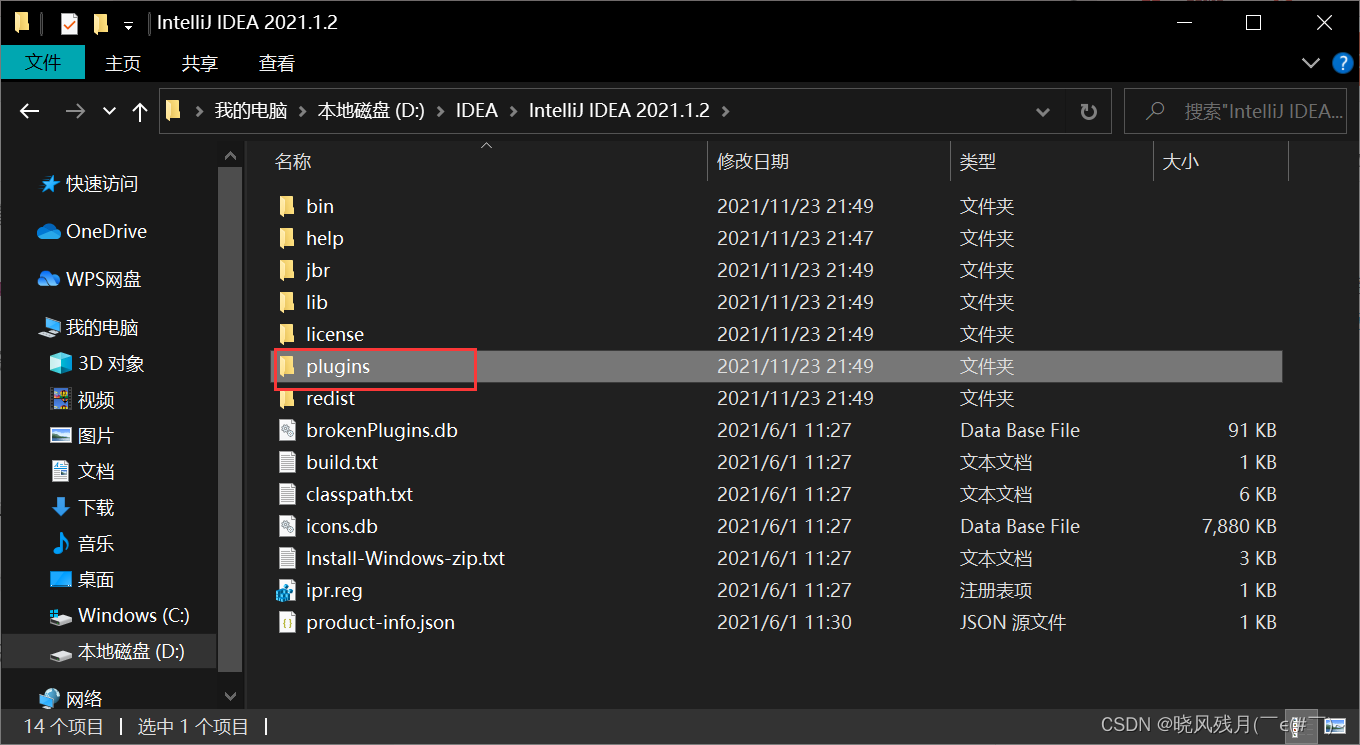
Task: Select 视频 in sidebar
Action: [82, 400]
